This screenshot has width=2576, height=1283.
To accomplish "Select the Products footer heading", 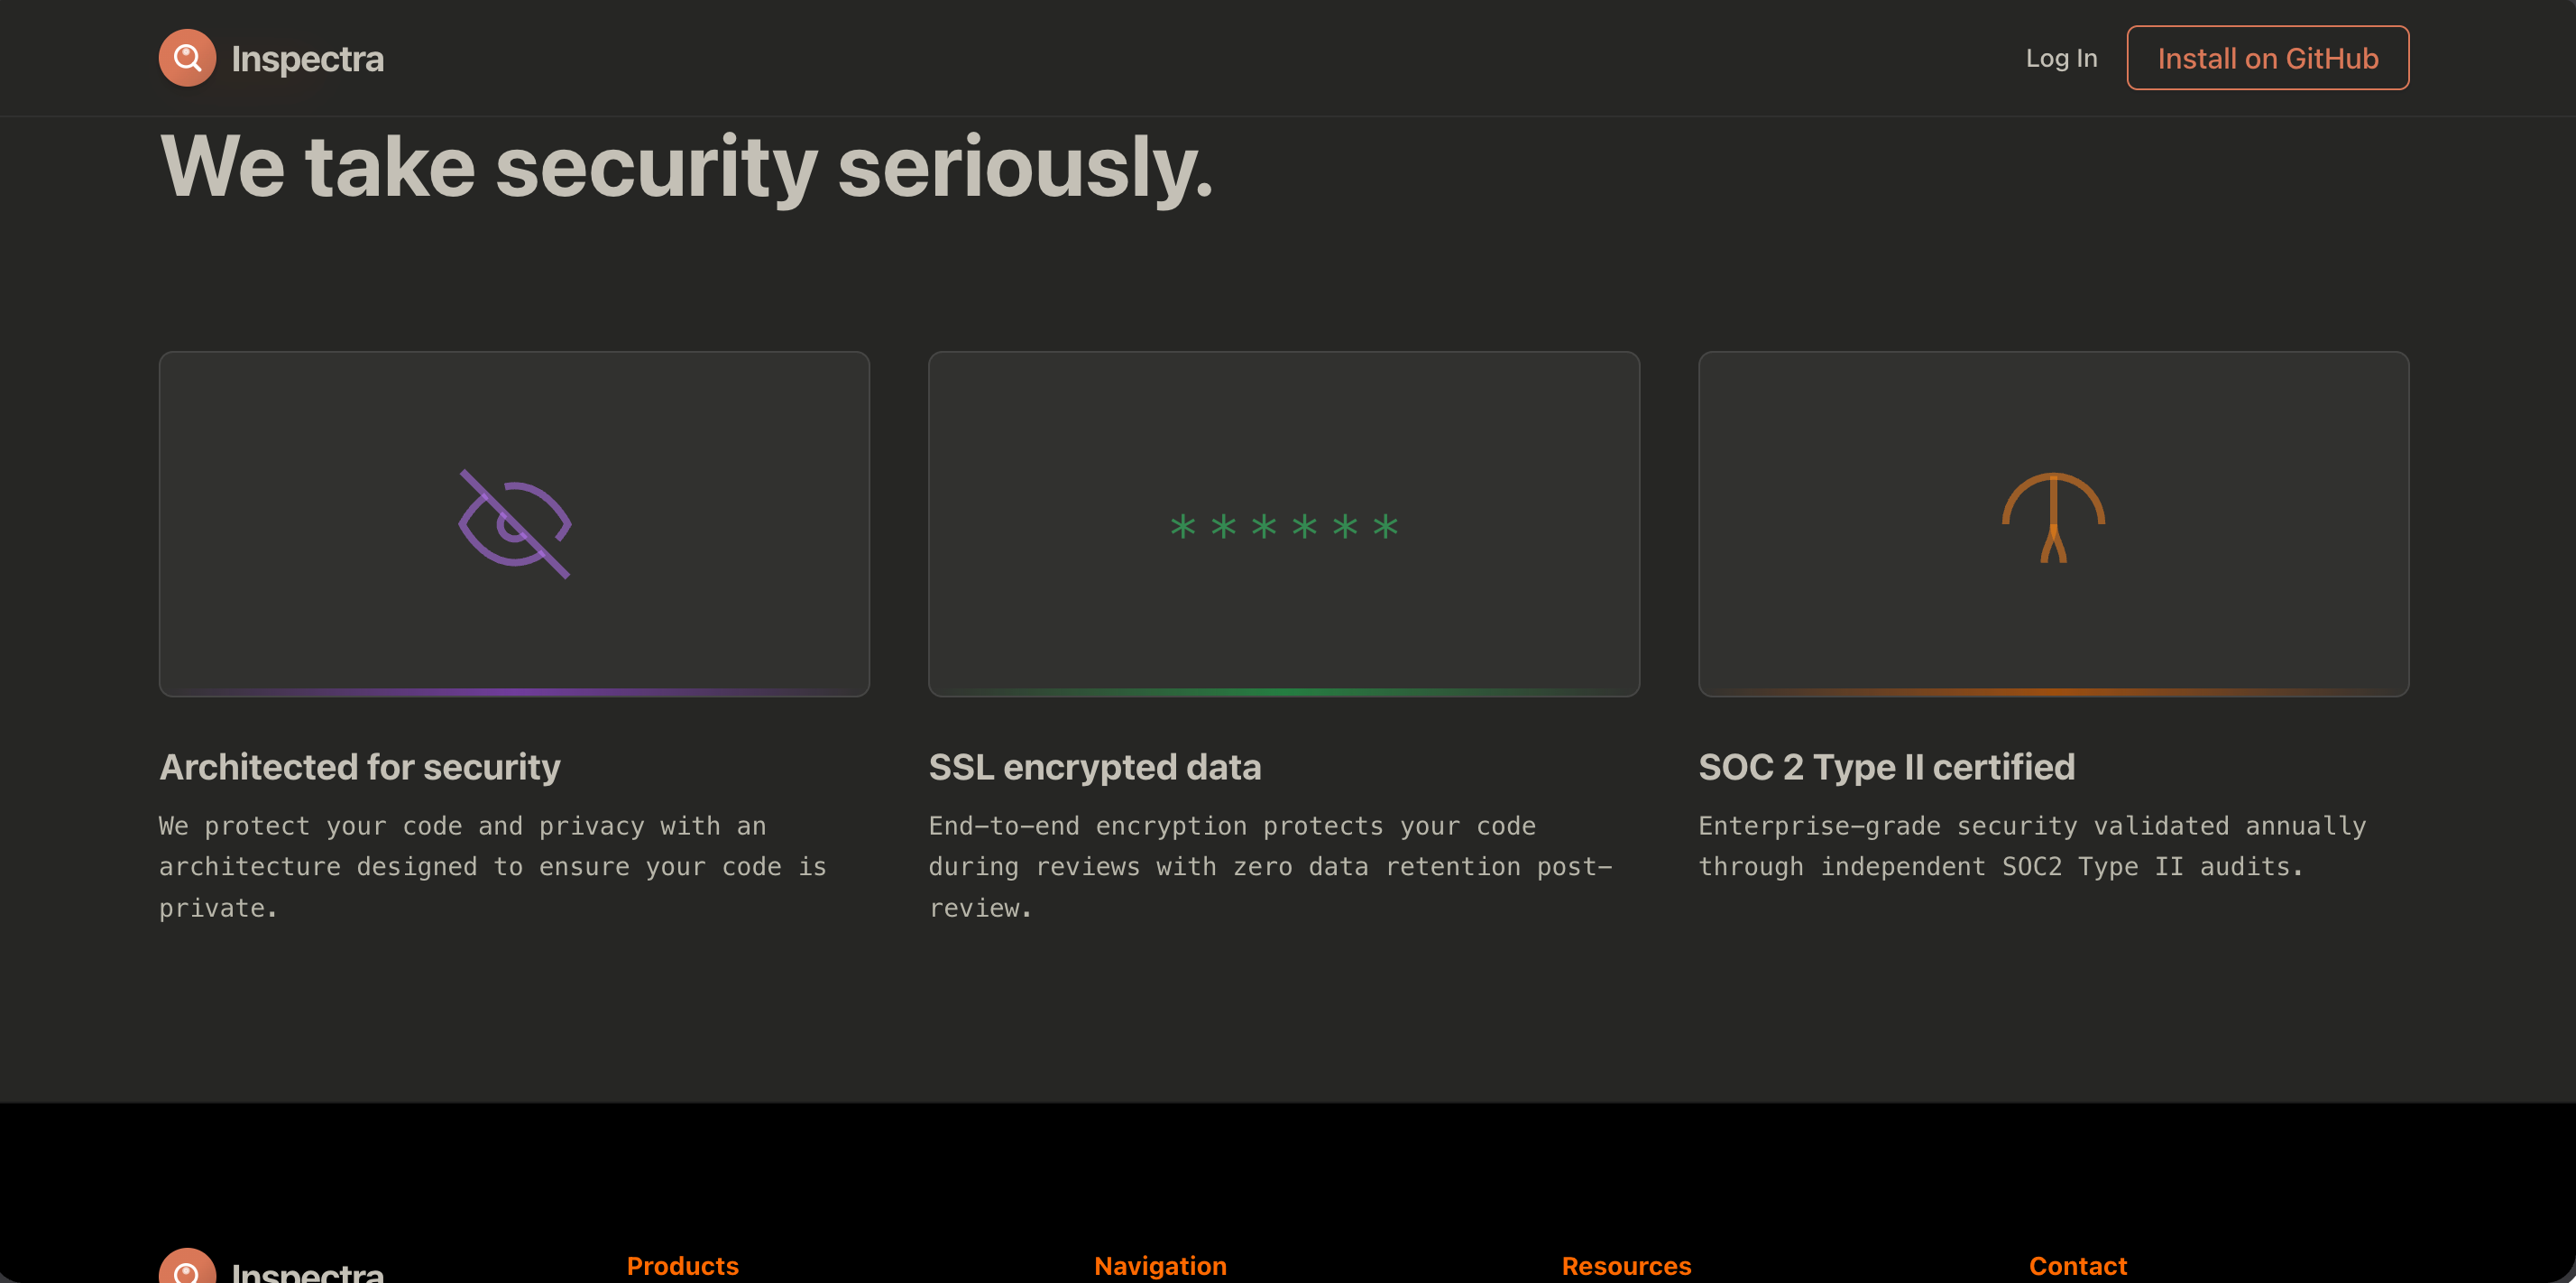I will tap(682, 1266).
